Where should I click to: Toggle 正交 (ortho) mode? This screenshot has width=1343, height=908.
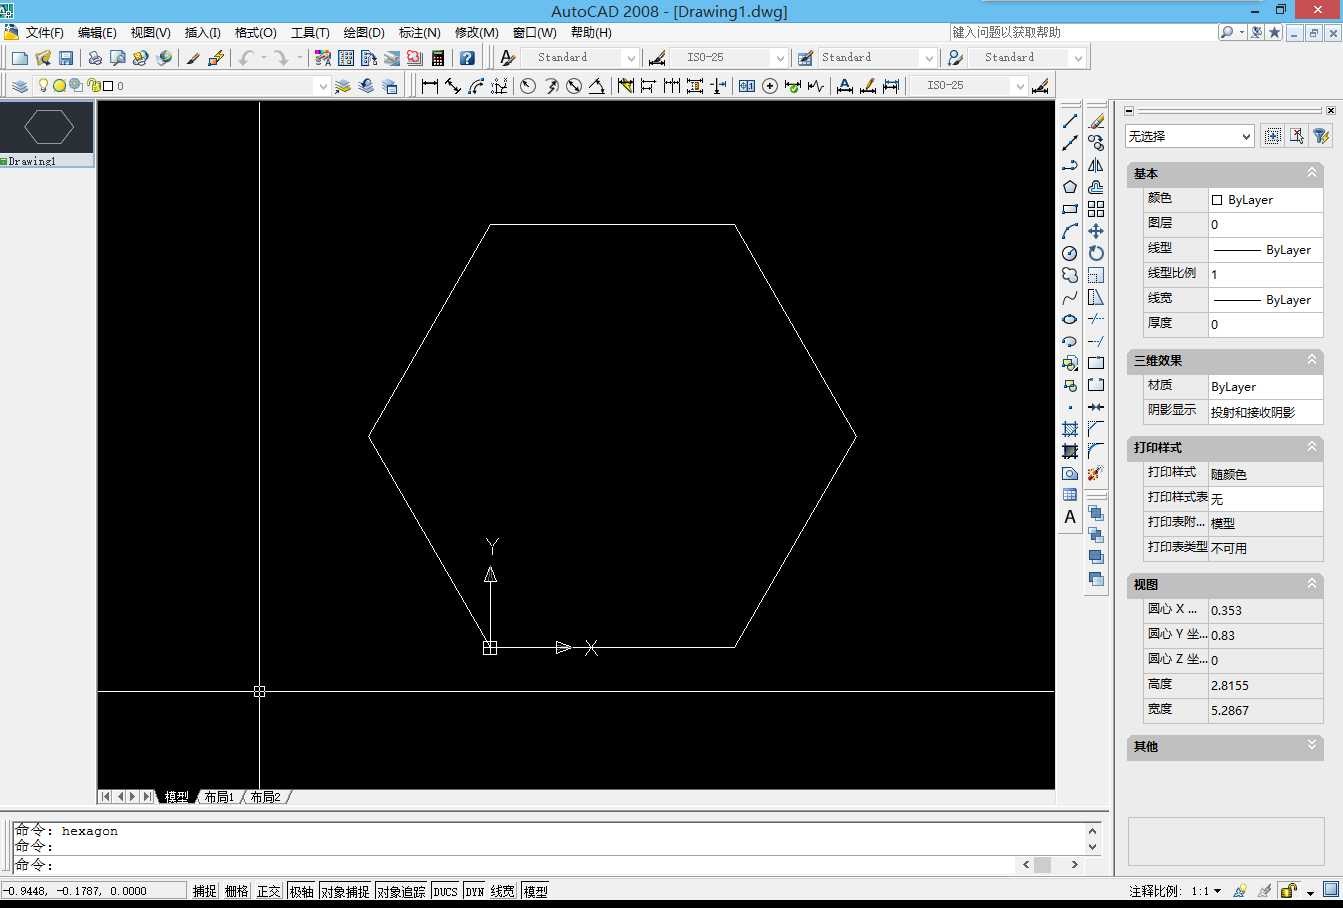point(269,891)
